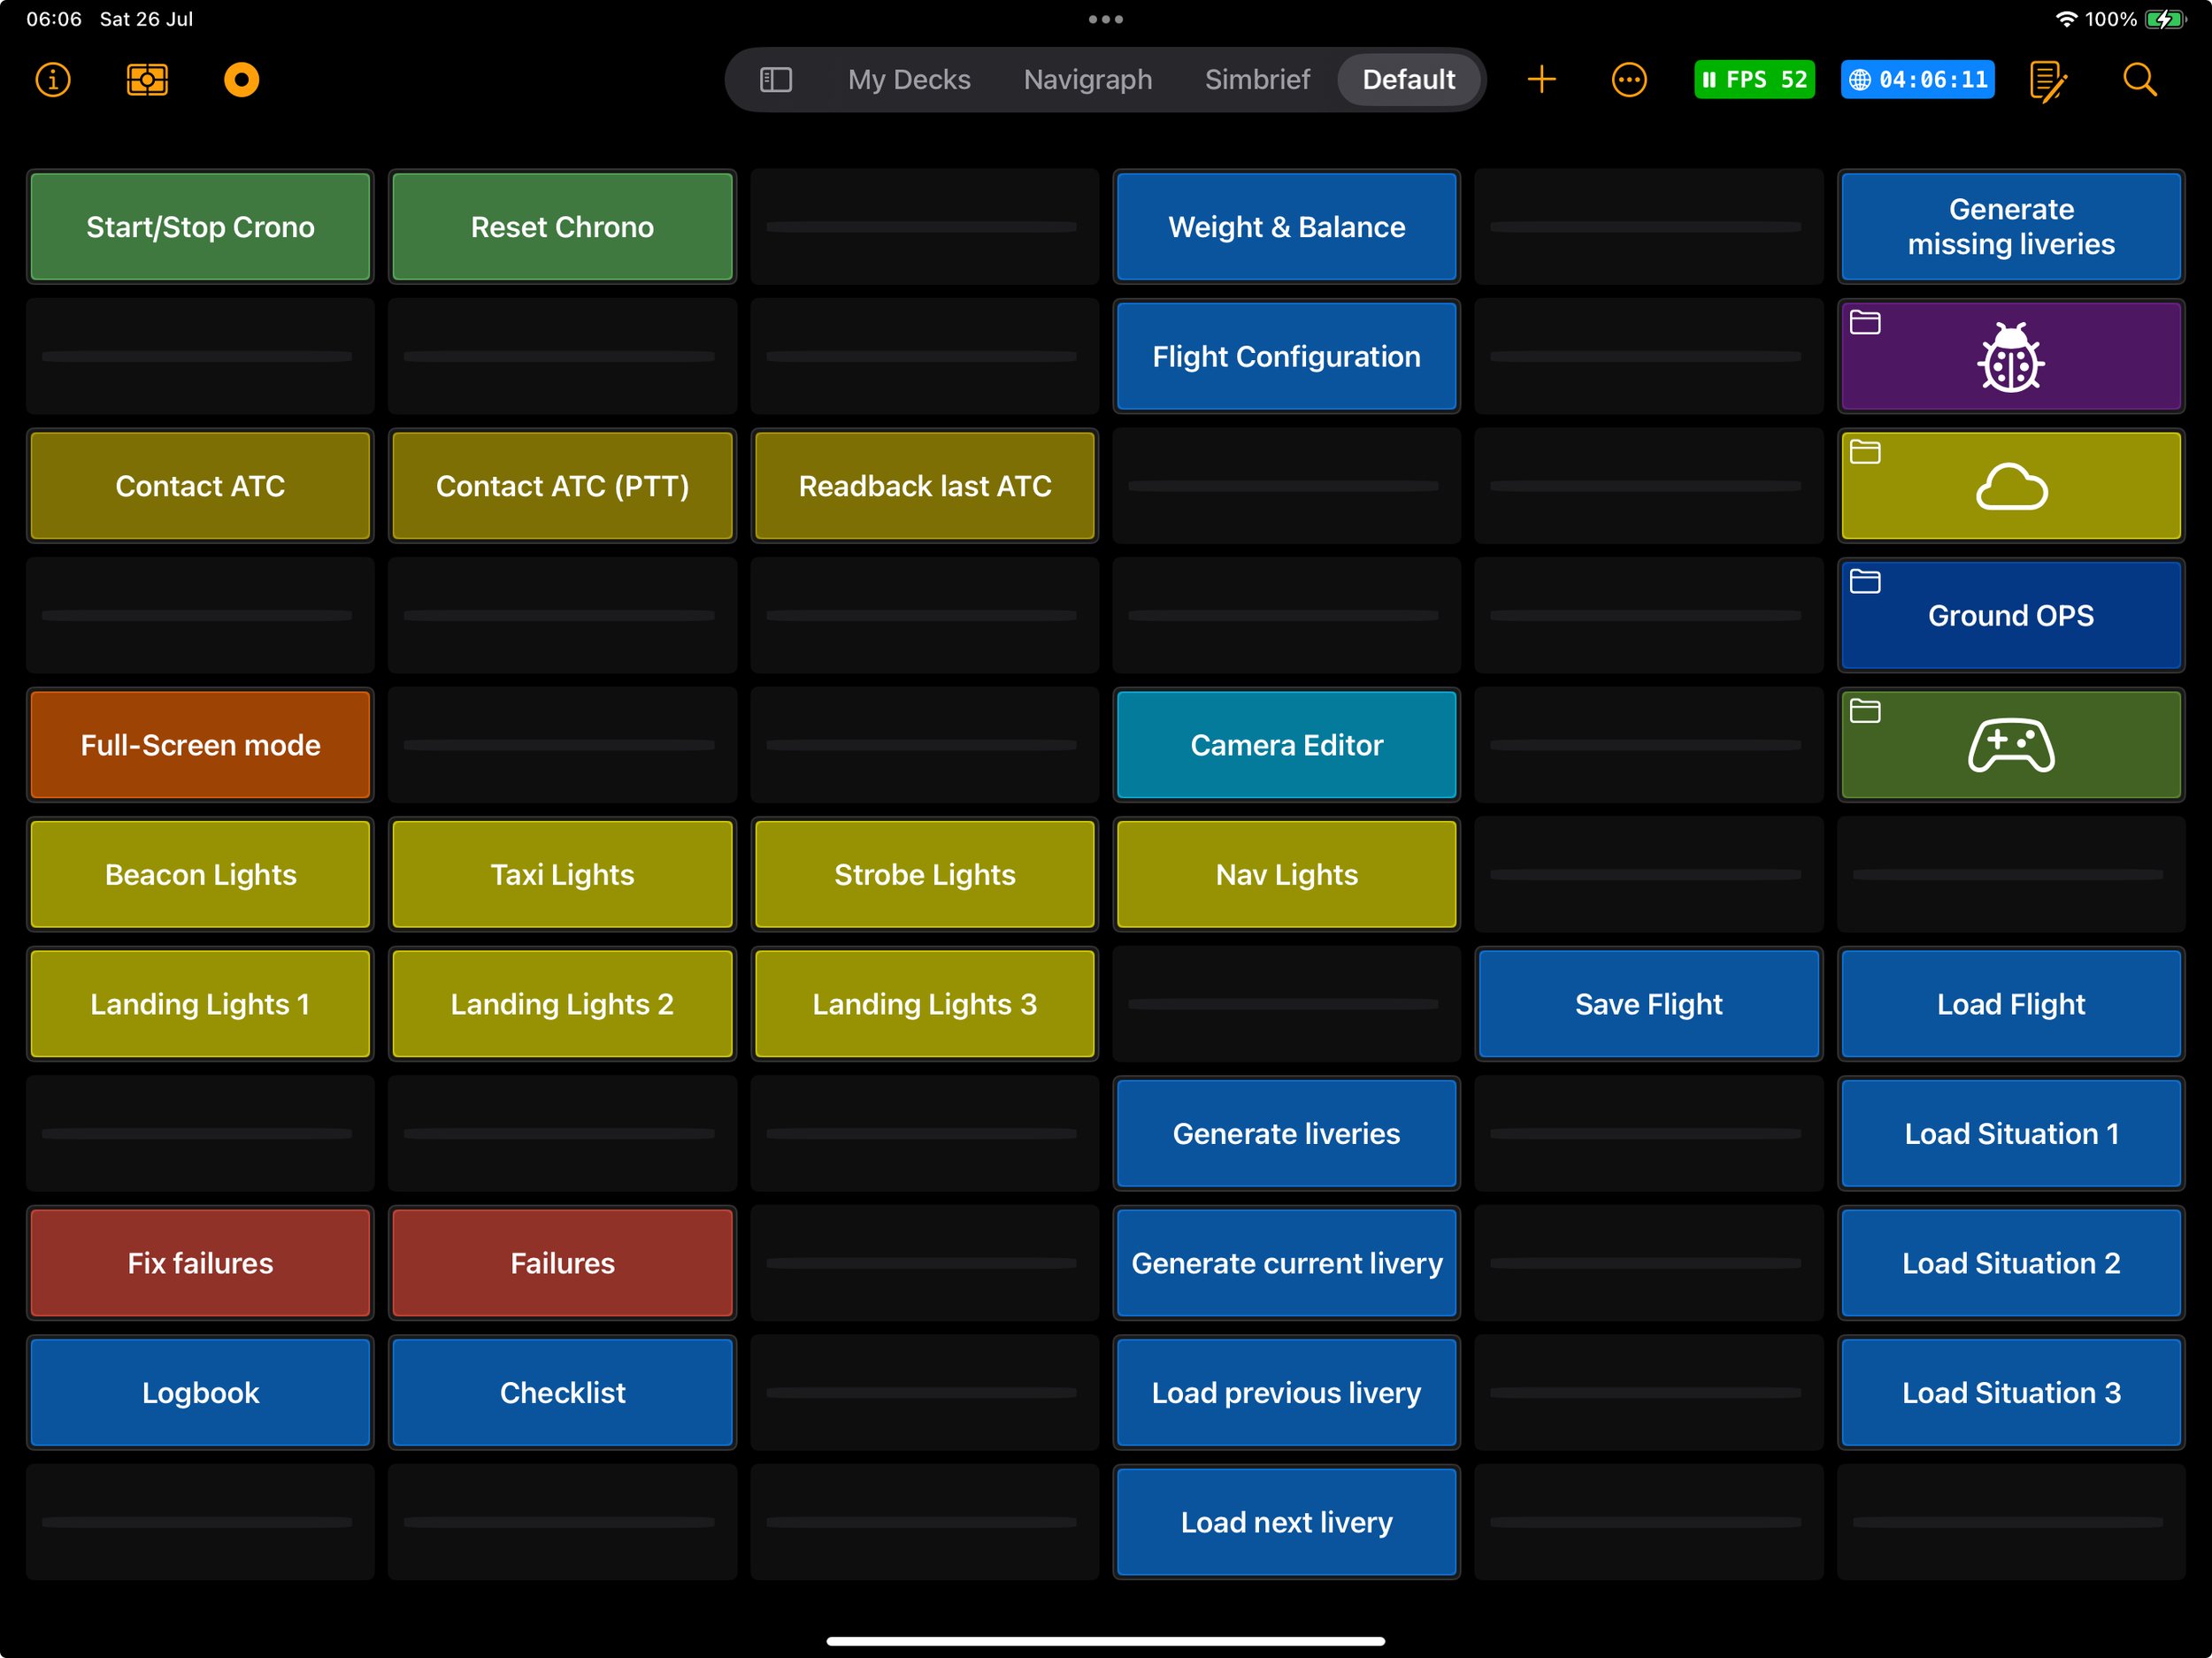This screenshot has width=2212, height=1658.
Task: Tap the info icon in top-left
Action: tap(53, 79)
